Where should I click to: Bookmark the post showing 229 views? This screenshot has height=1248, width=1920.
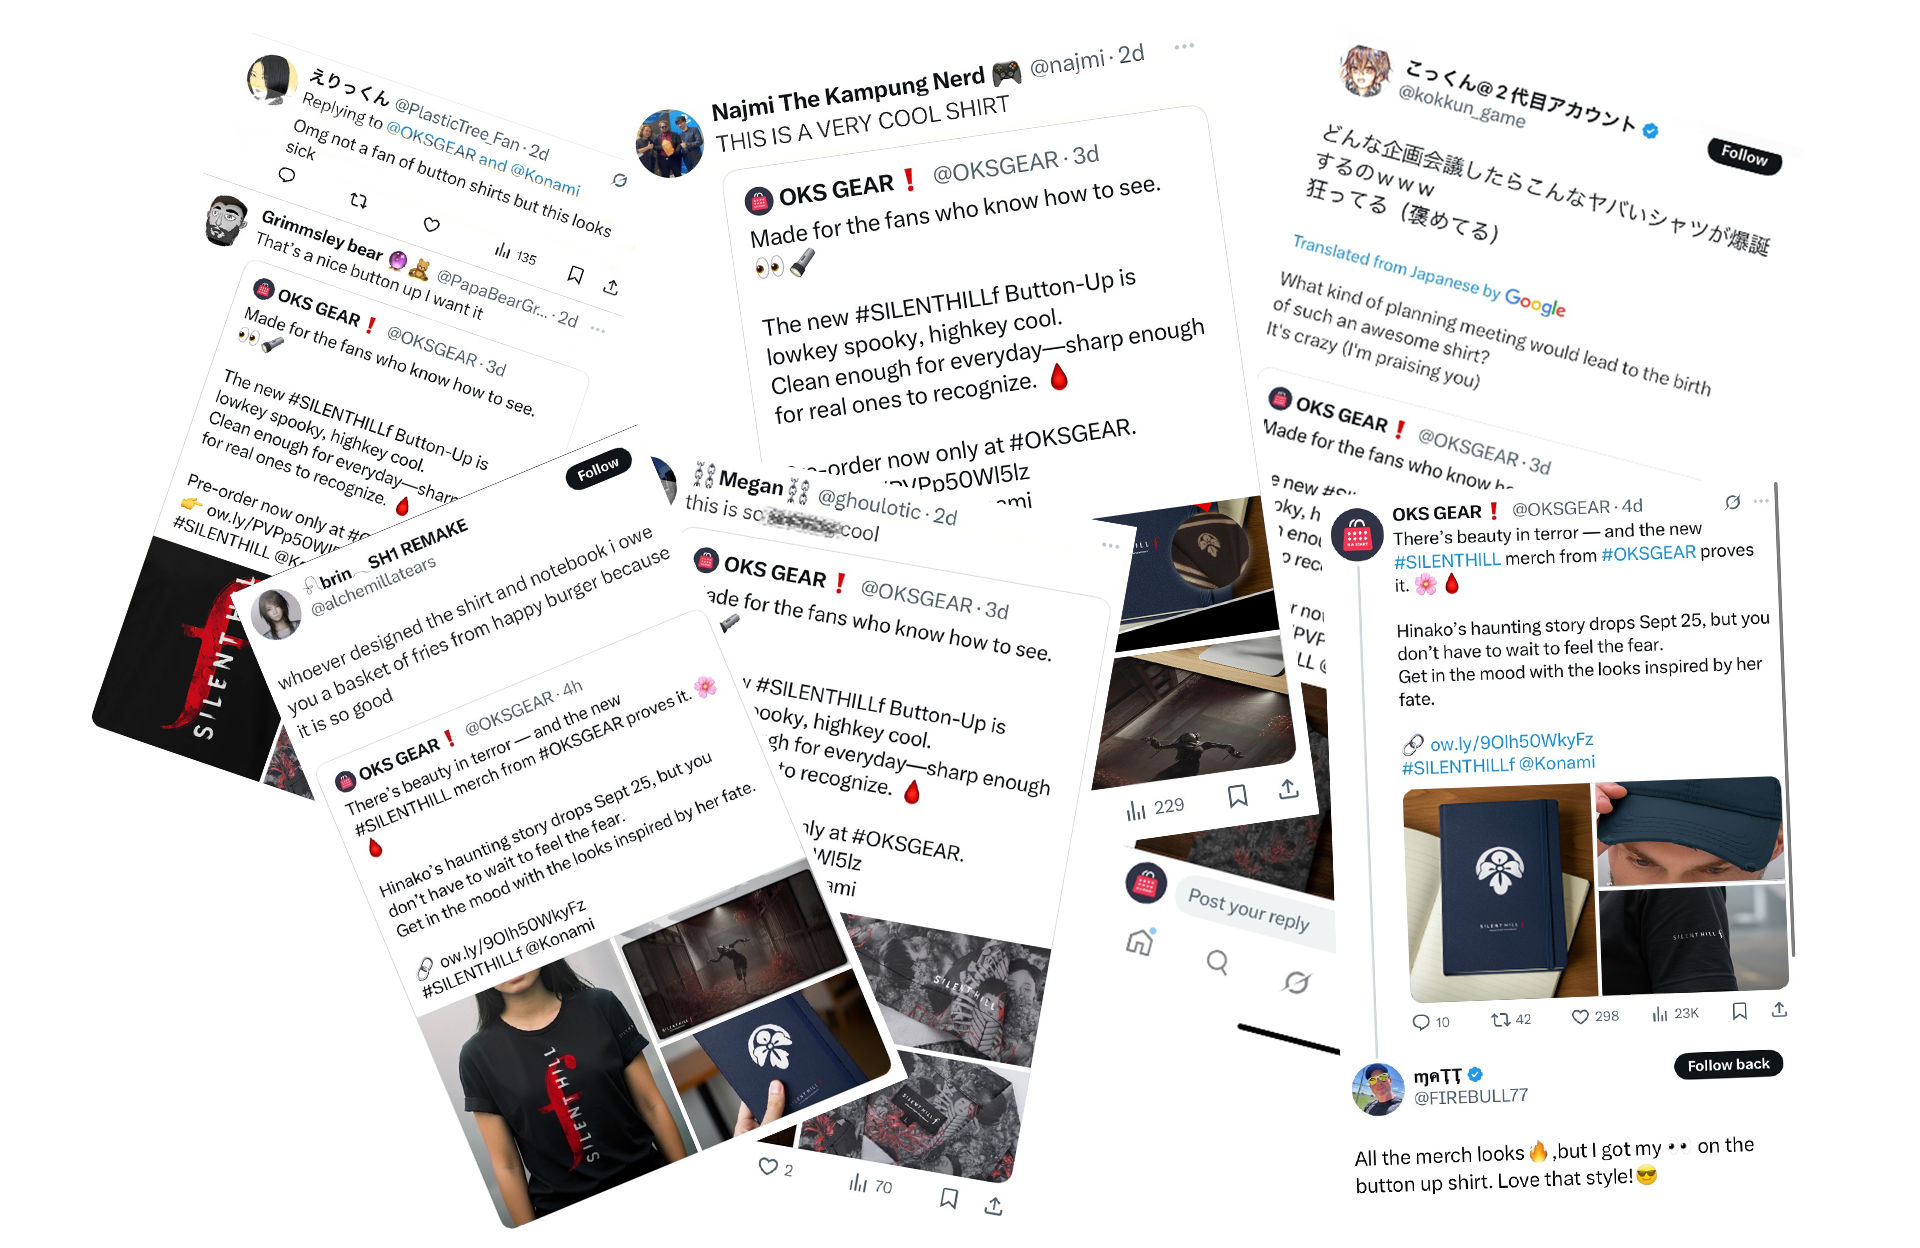(x=1237, y=795)
